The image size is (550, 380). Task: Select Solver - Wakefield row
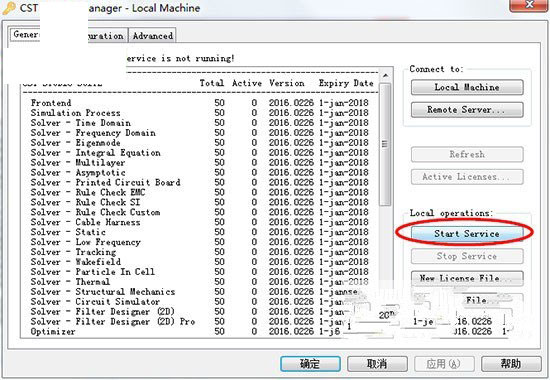pos(199,262)
